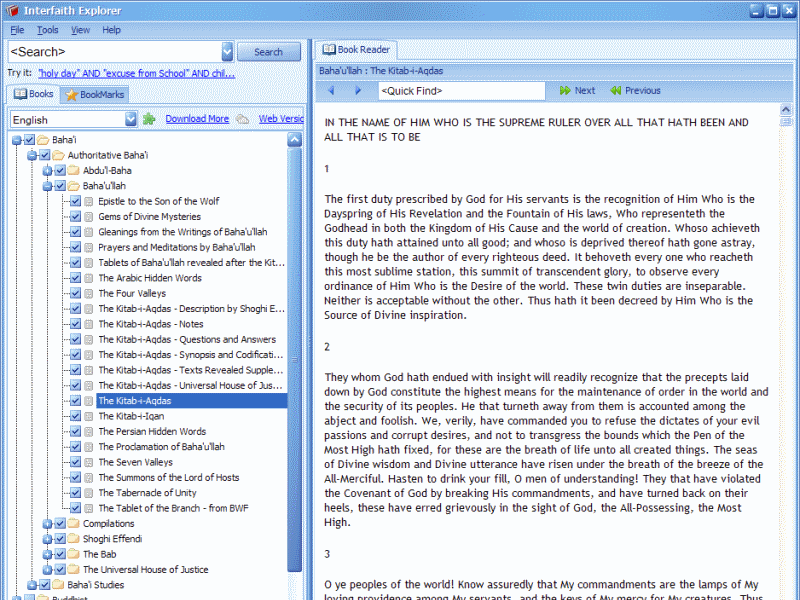Focus the Quick Find input field

pyautogui.click(x=462, y=91)
